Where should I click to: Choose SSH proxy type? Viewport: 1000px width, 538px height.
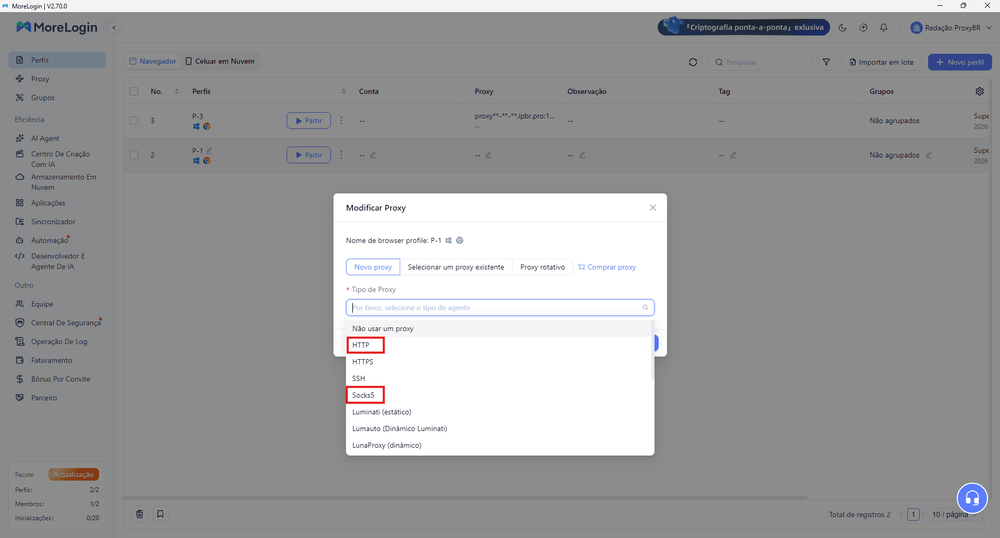(x=500, y=379)
